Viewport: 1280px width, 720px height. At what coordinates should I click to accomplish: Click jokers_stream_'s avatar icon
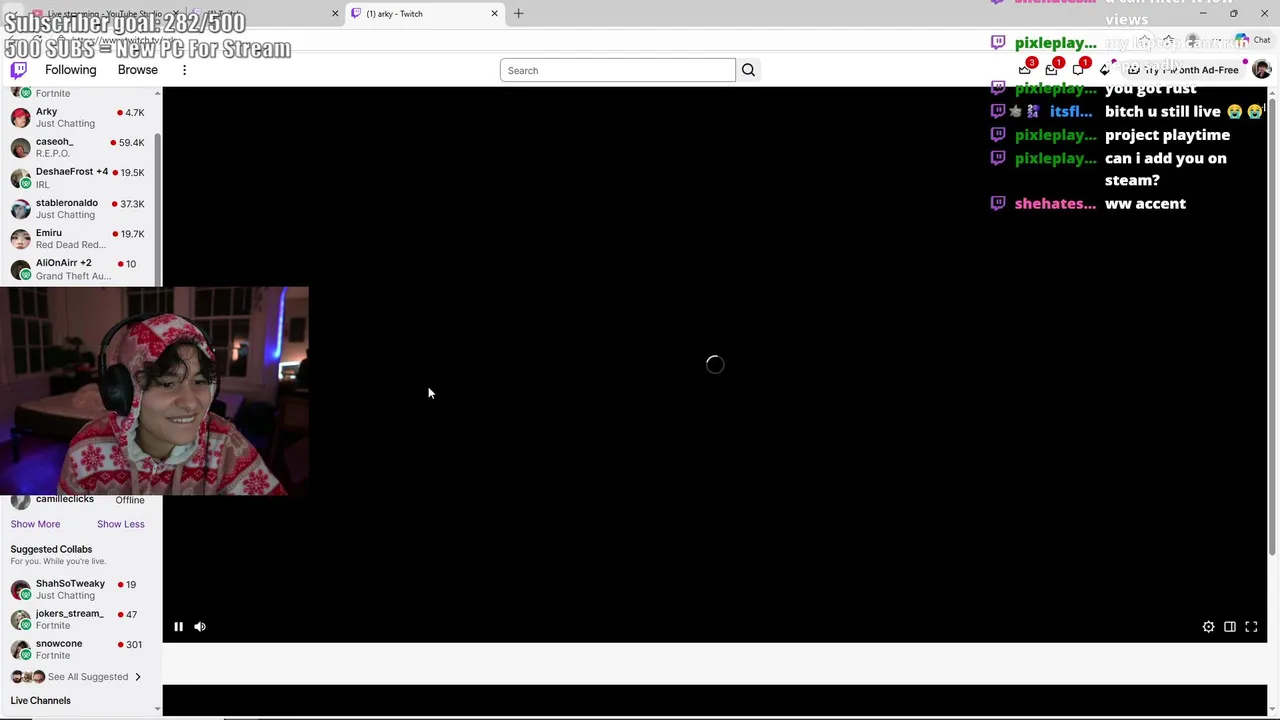(x=20, y=619)
